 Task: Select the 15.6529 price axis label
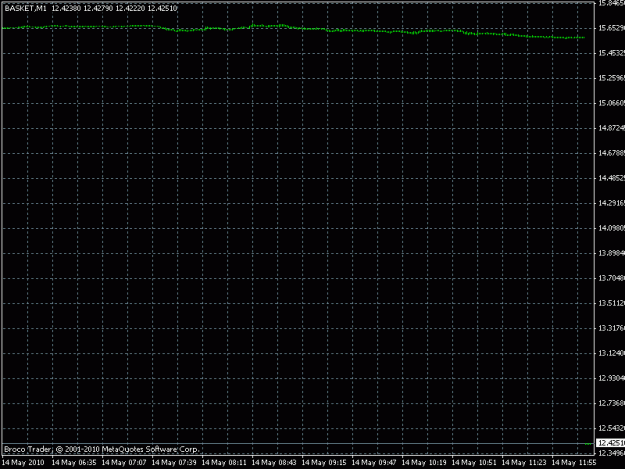pos(611,28)
